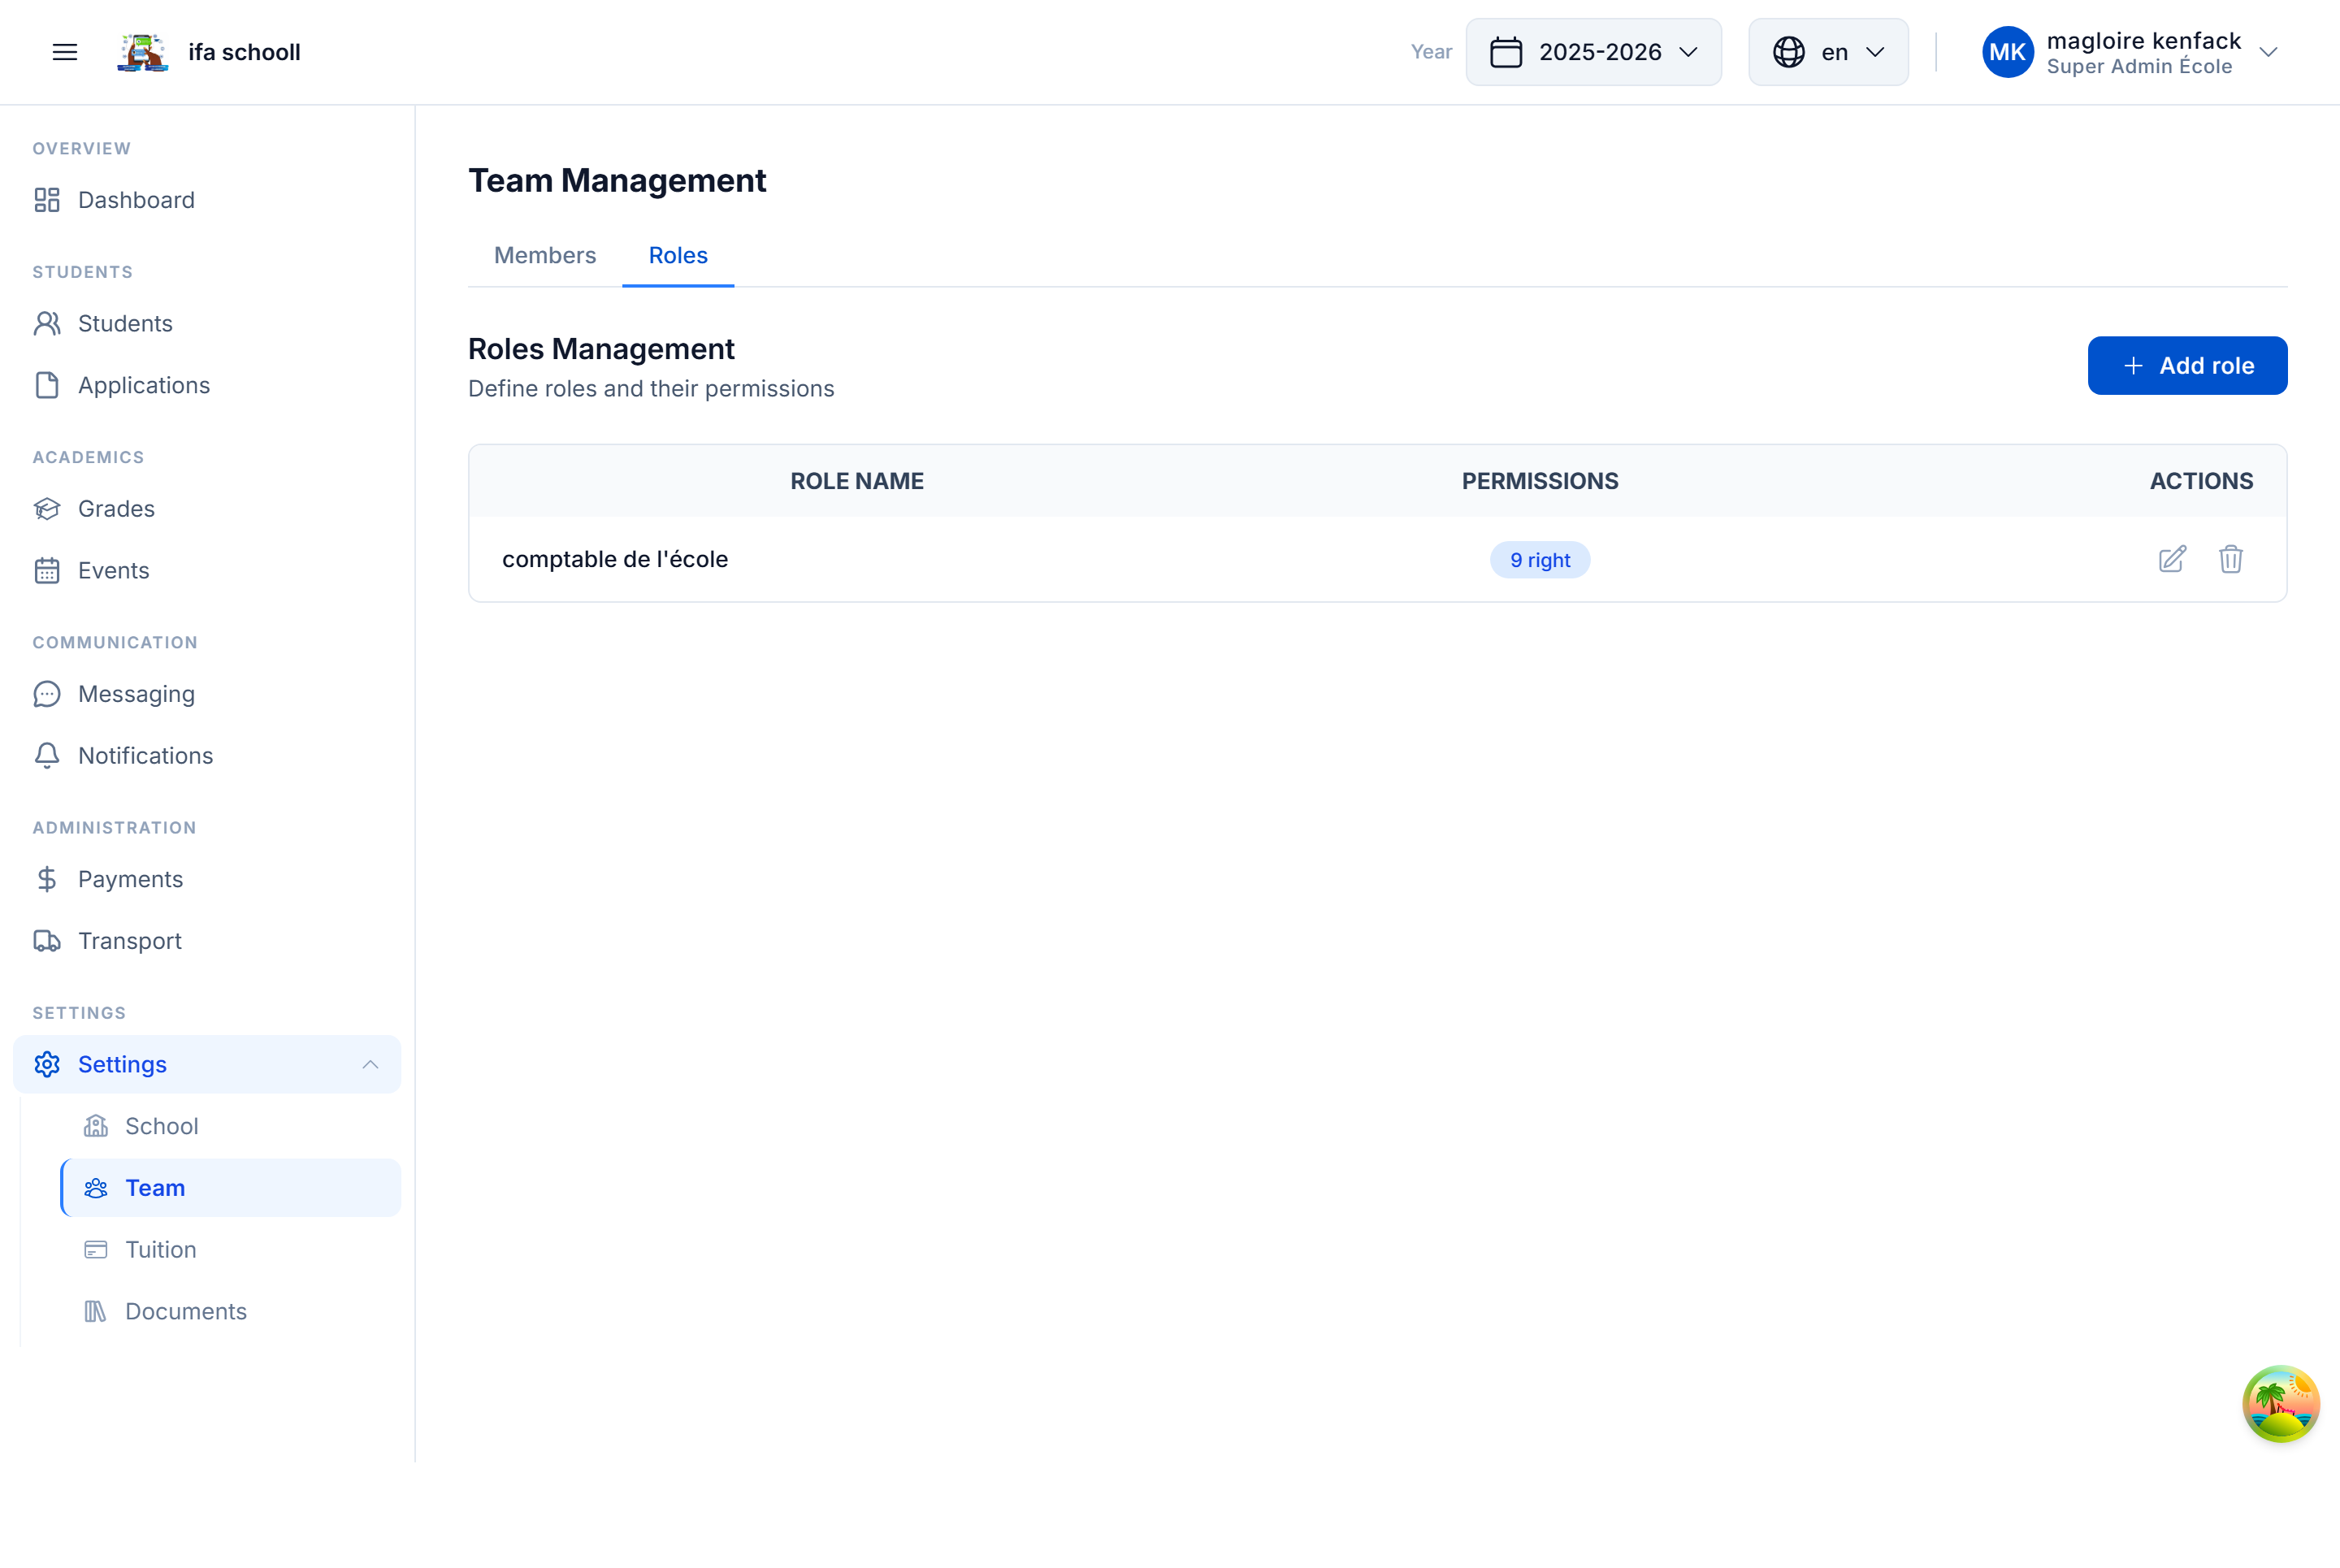Edit the comptable de l'école role
Viewport: 2340px width, 1568px height.
click(2171, 559)
